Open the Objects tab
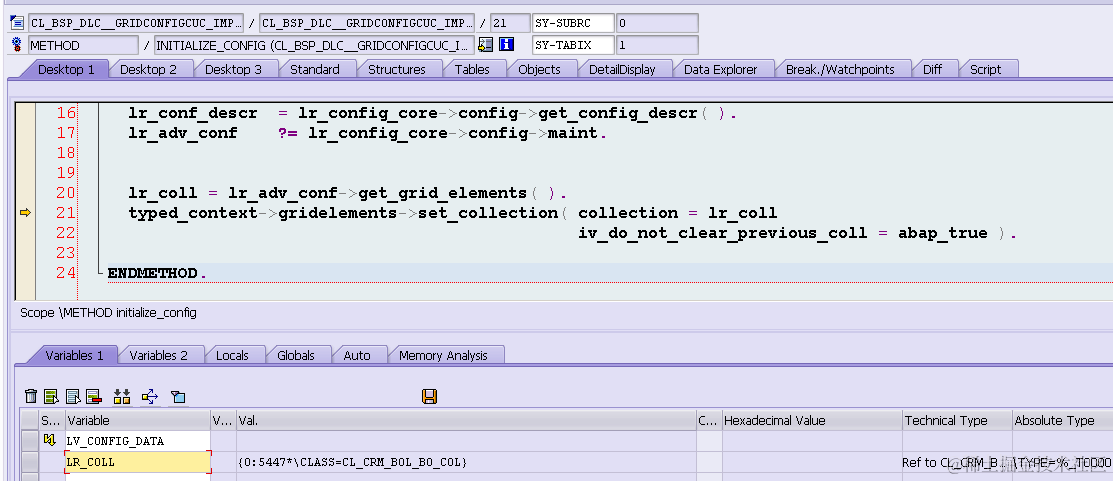This screenshot has width=1113, height=481. pyautogui.click(x=539, y=70)
